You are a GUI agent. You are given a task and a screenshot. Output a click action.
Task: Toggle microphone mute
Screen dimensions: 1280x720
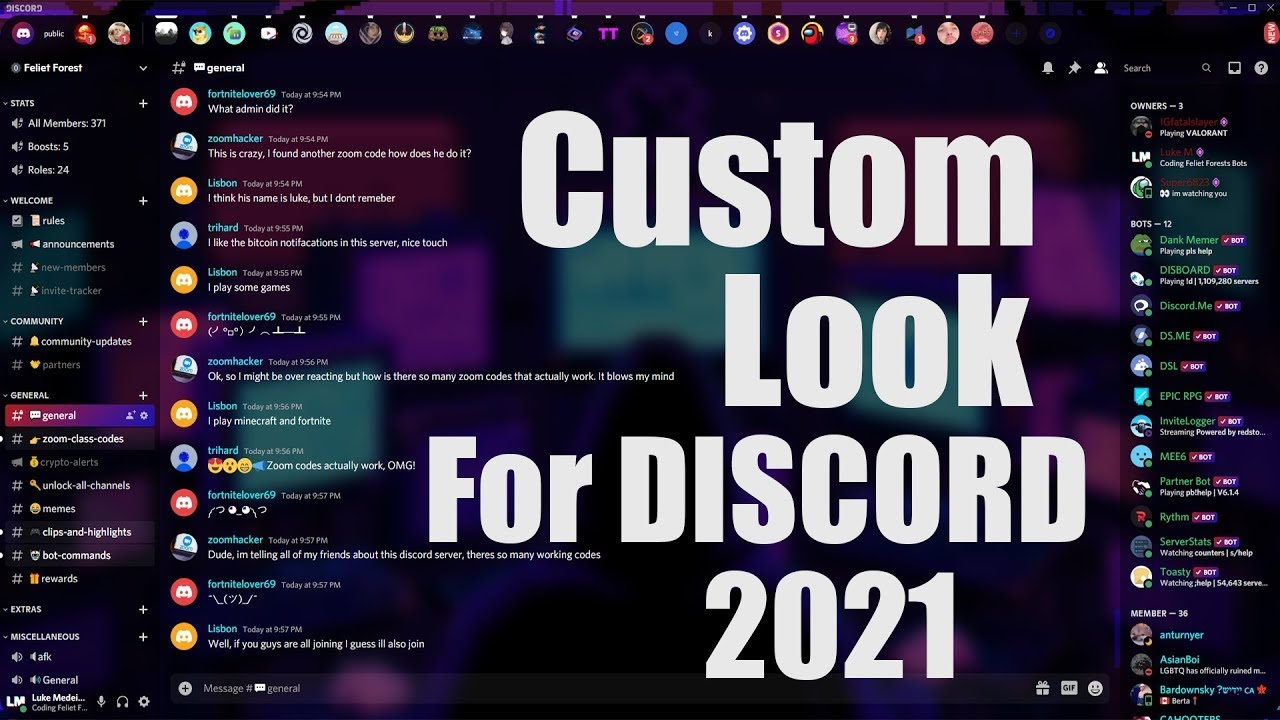(x=101, y=702)
